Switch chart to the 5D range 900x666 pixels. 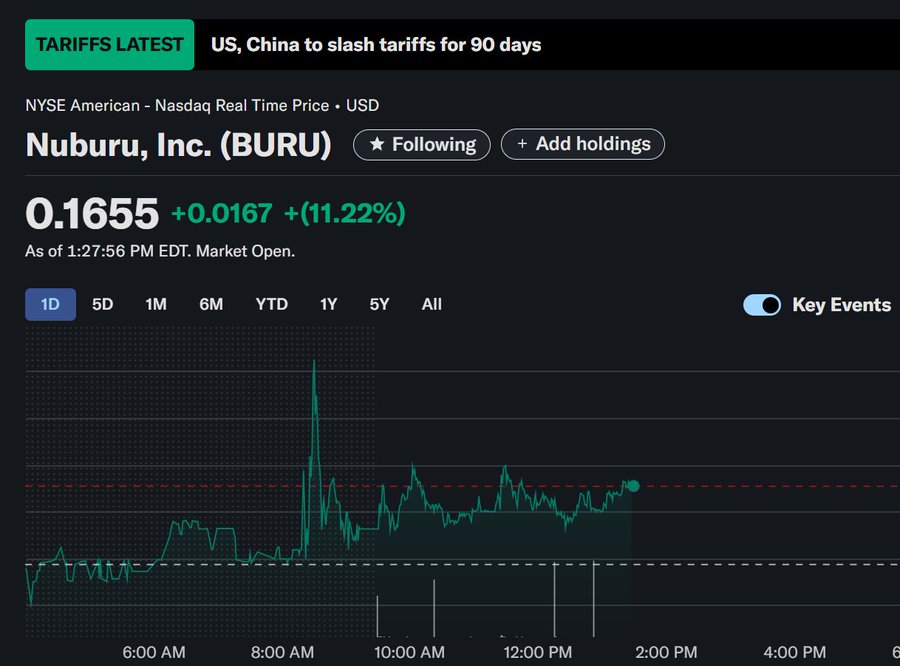point(103,304)
